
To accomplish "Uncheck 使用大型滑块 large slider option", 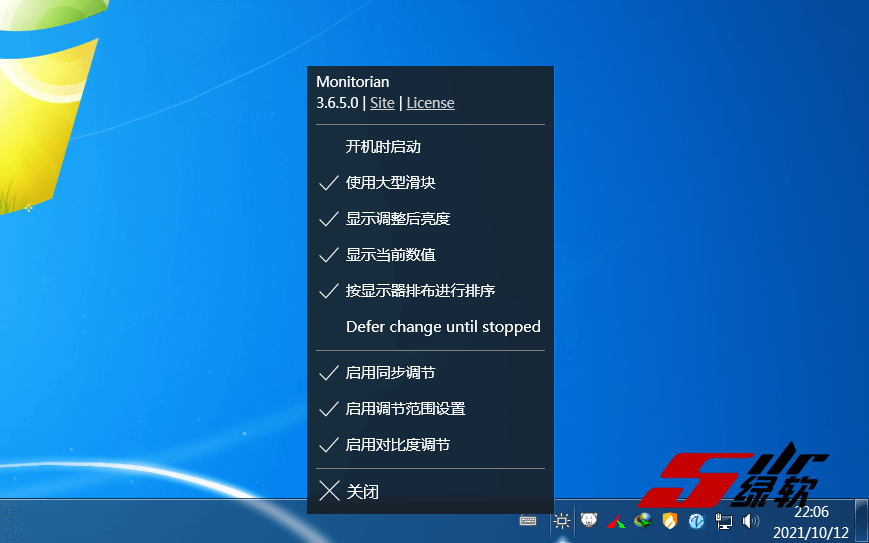I will tap(390, 183).
